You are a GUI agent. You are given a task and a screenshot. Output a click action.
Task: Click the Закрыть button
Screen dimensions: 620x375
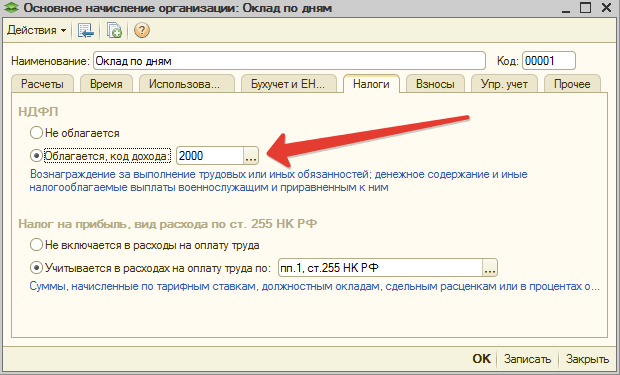click(587, 359)
